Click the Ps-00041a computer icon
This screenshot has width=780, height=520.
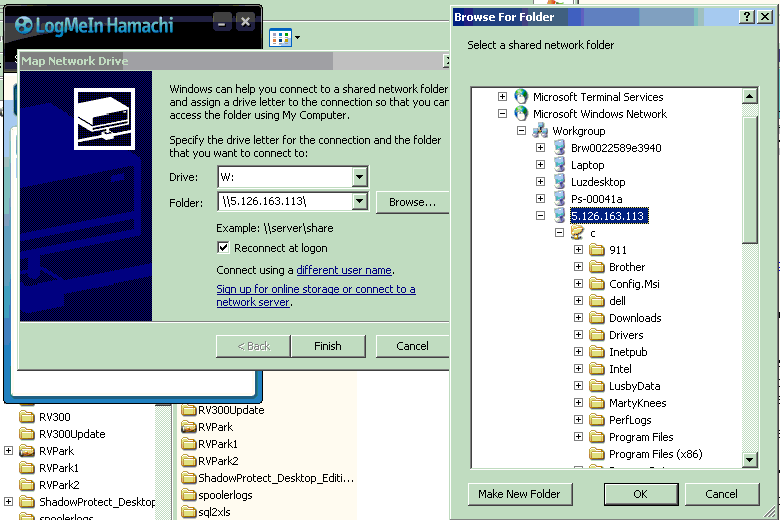[560, 199]
